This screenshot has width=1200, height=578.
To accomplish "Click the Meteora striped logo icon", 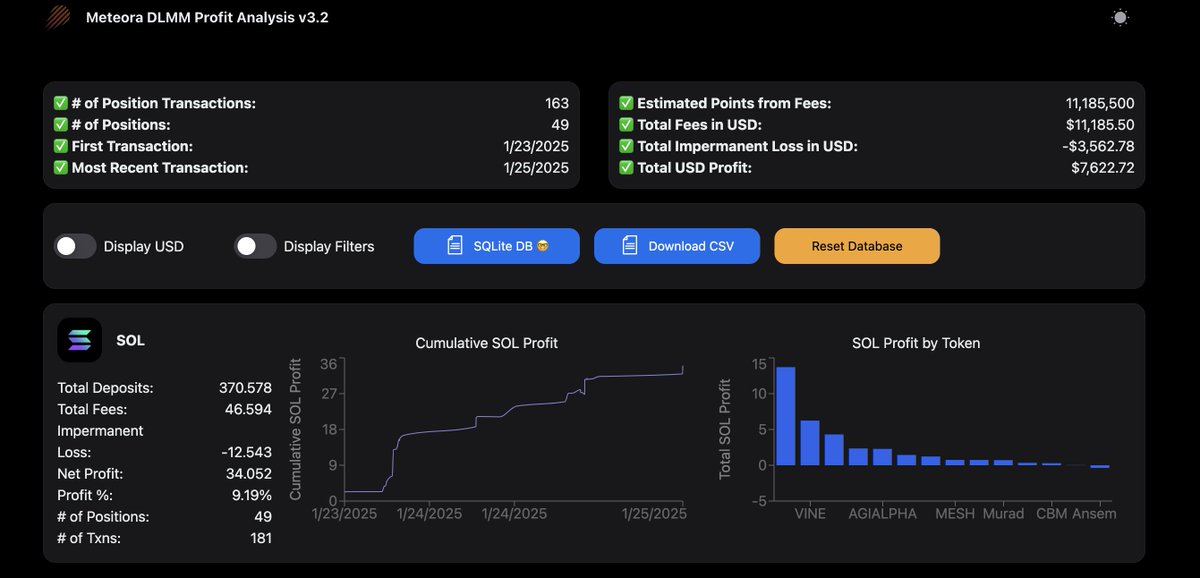I will pos(61,17).
